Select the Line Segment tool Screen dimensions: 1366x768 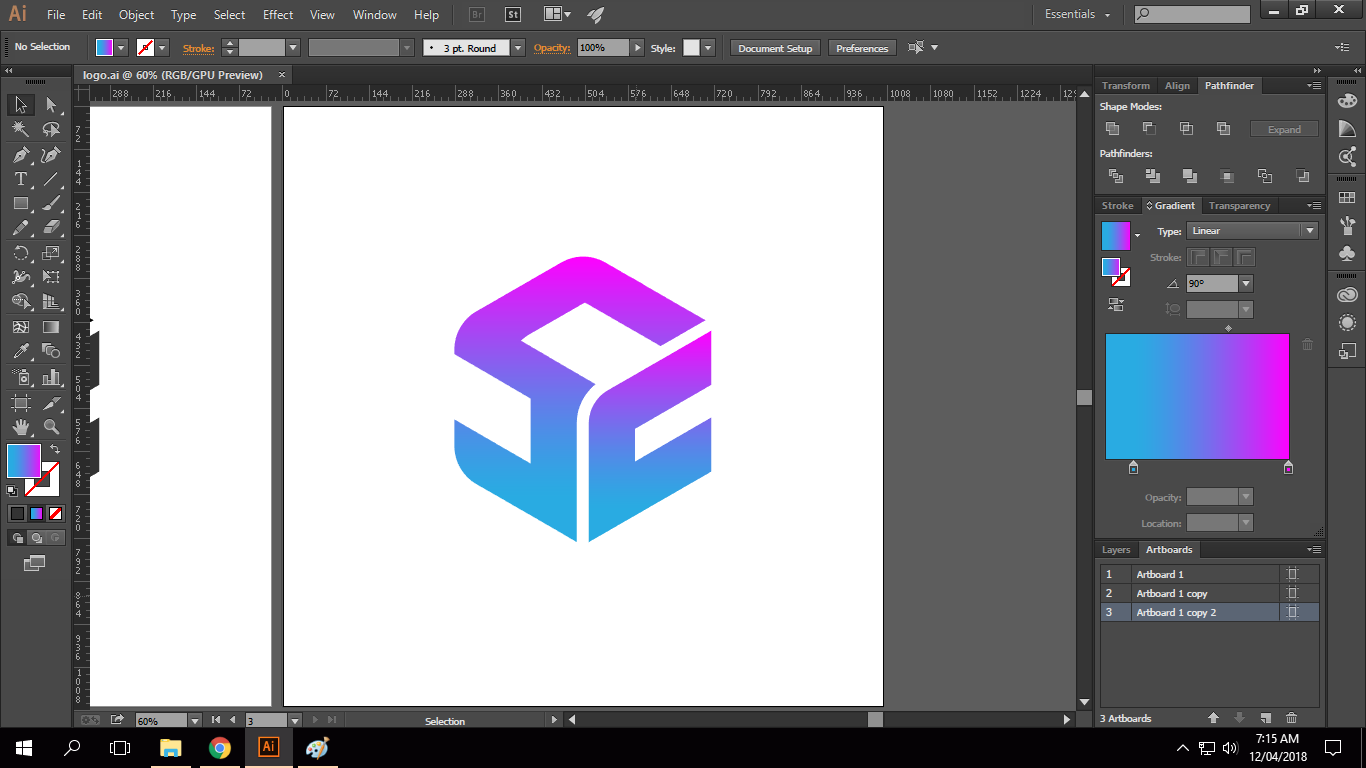click(x=51, y=179)
